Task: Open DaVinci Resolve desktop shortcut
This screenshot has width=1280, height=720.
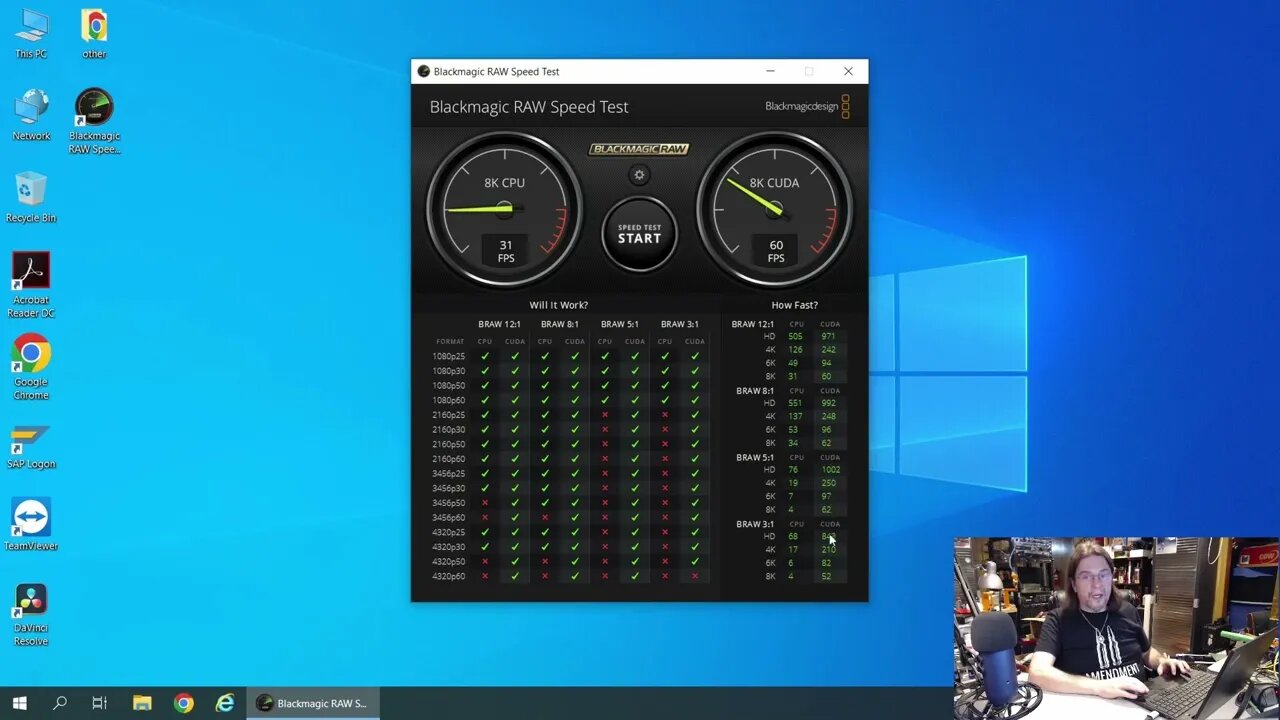Action: 31,614
